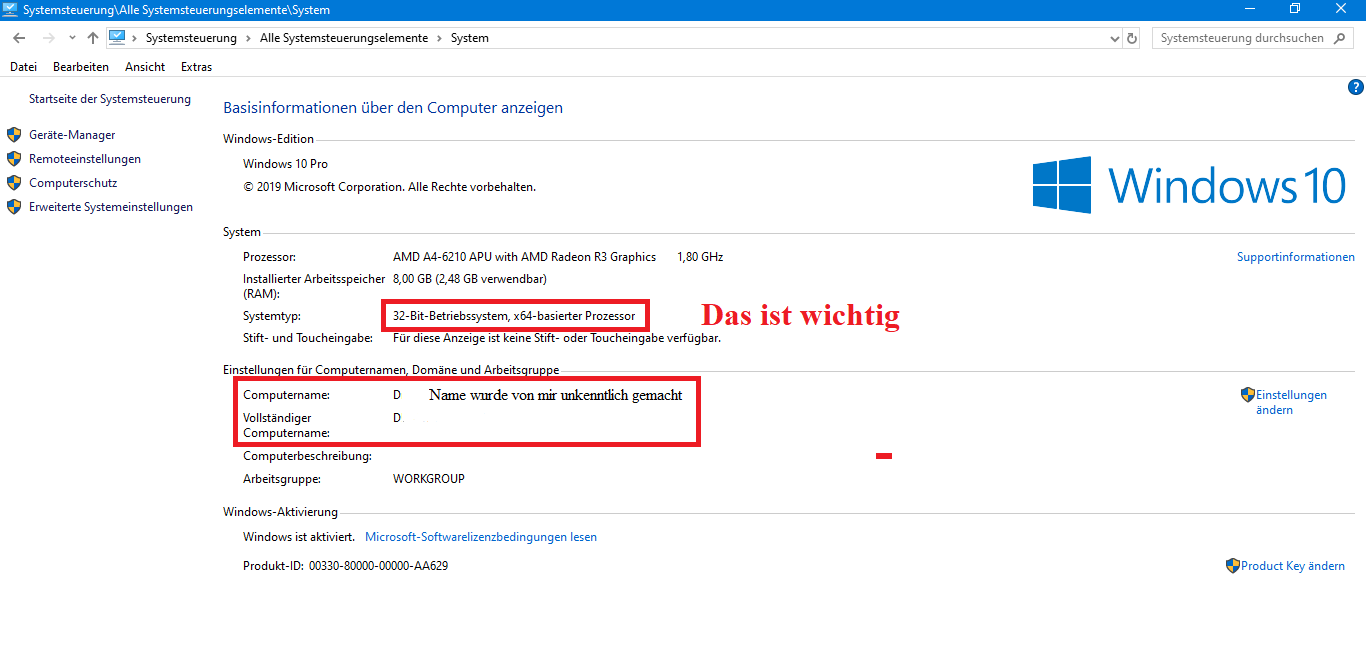Select System breadcrumb
The image size is (1366, 650).
pyautogui.click(x=469, y=38)
